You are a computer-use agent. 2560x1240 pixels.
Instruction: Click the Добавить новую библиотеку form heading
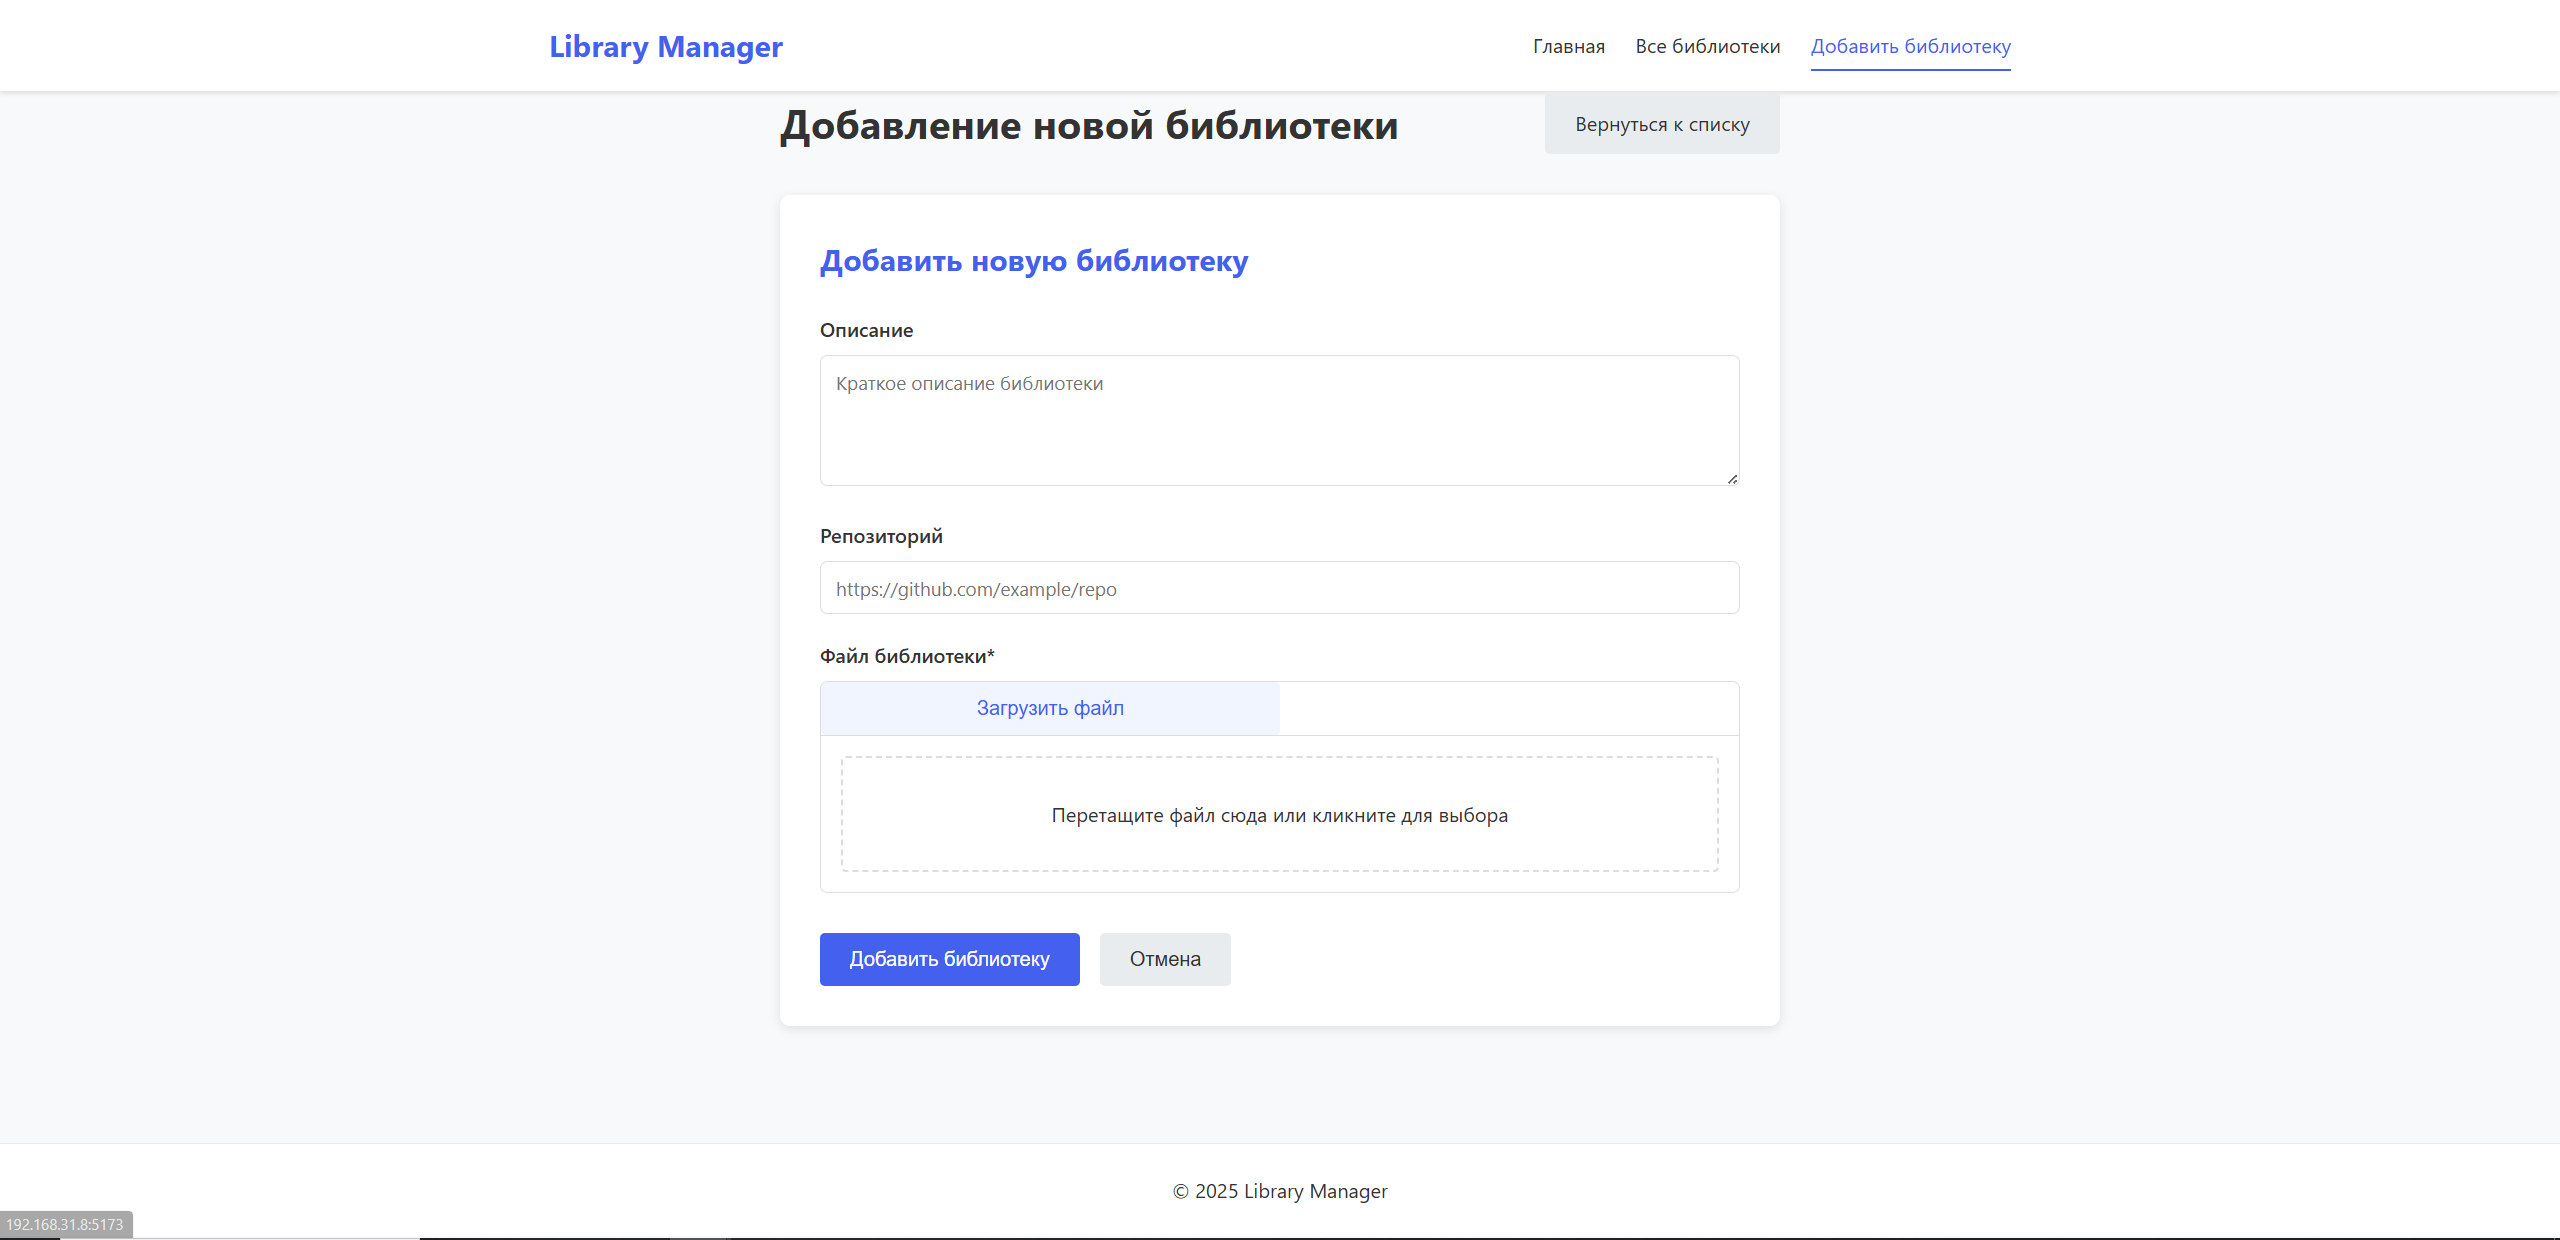[x=1034, y=261]
